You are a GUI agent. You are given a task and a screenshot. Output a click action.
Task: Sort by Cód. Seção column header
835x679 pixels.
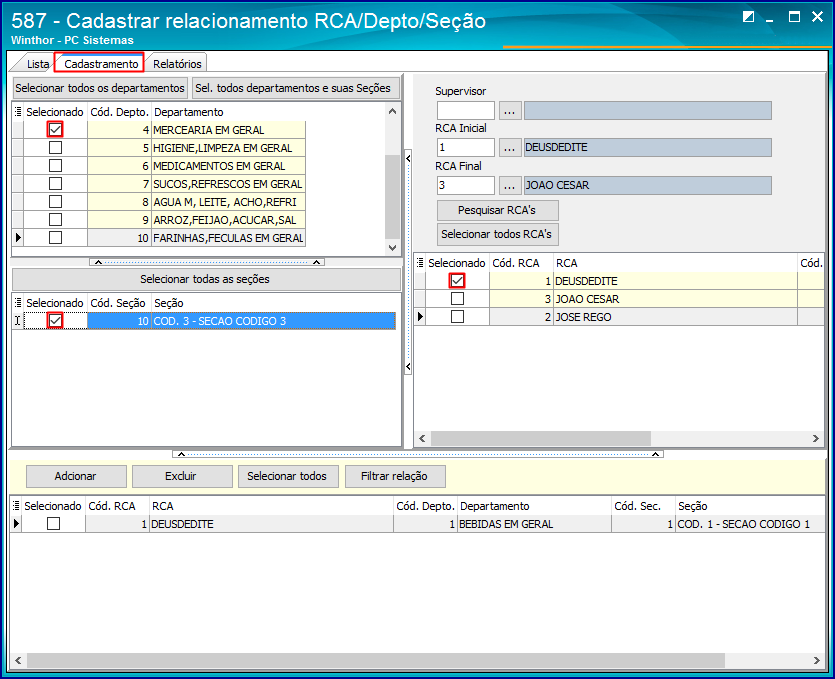point(118,303)
